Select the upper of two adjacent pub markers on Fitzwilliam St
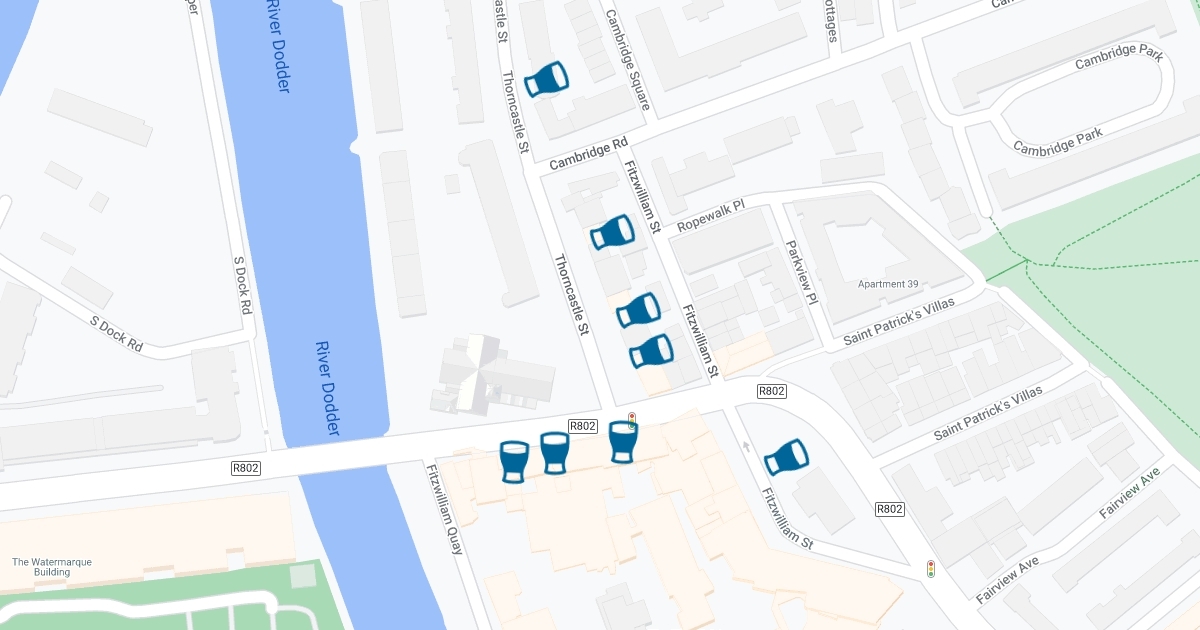The width and height of the screenshot is (1200, 630). pyautogui.click(x=638, y=310)
